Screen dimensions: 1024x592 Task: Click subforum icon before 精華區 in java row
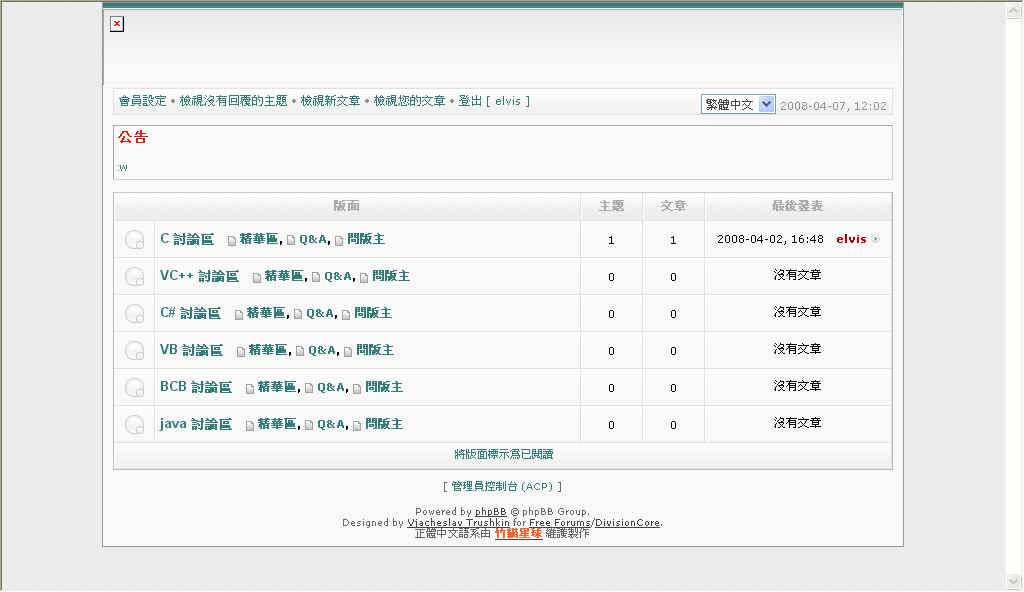[250, 425]
